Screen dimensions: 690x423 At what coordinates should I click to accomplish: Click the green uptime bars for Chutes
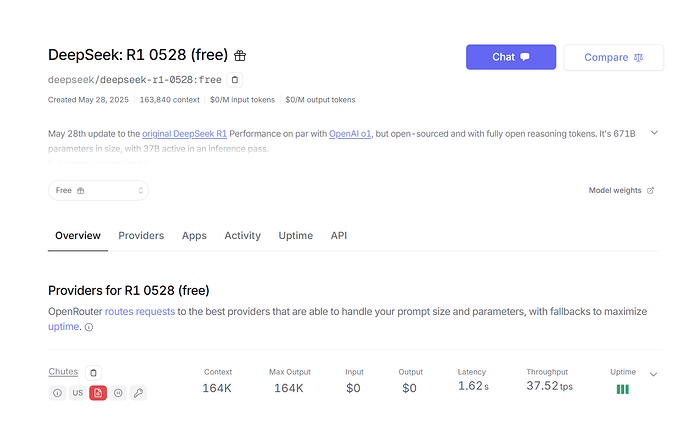click(x=623, y=389)
